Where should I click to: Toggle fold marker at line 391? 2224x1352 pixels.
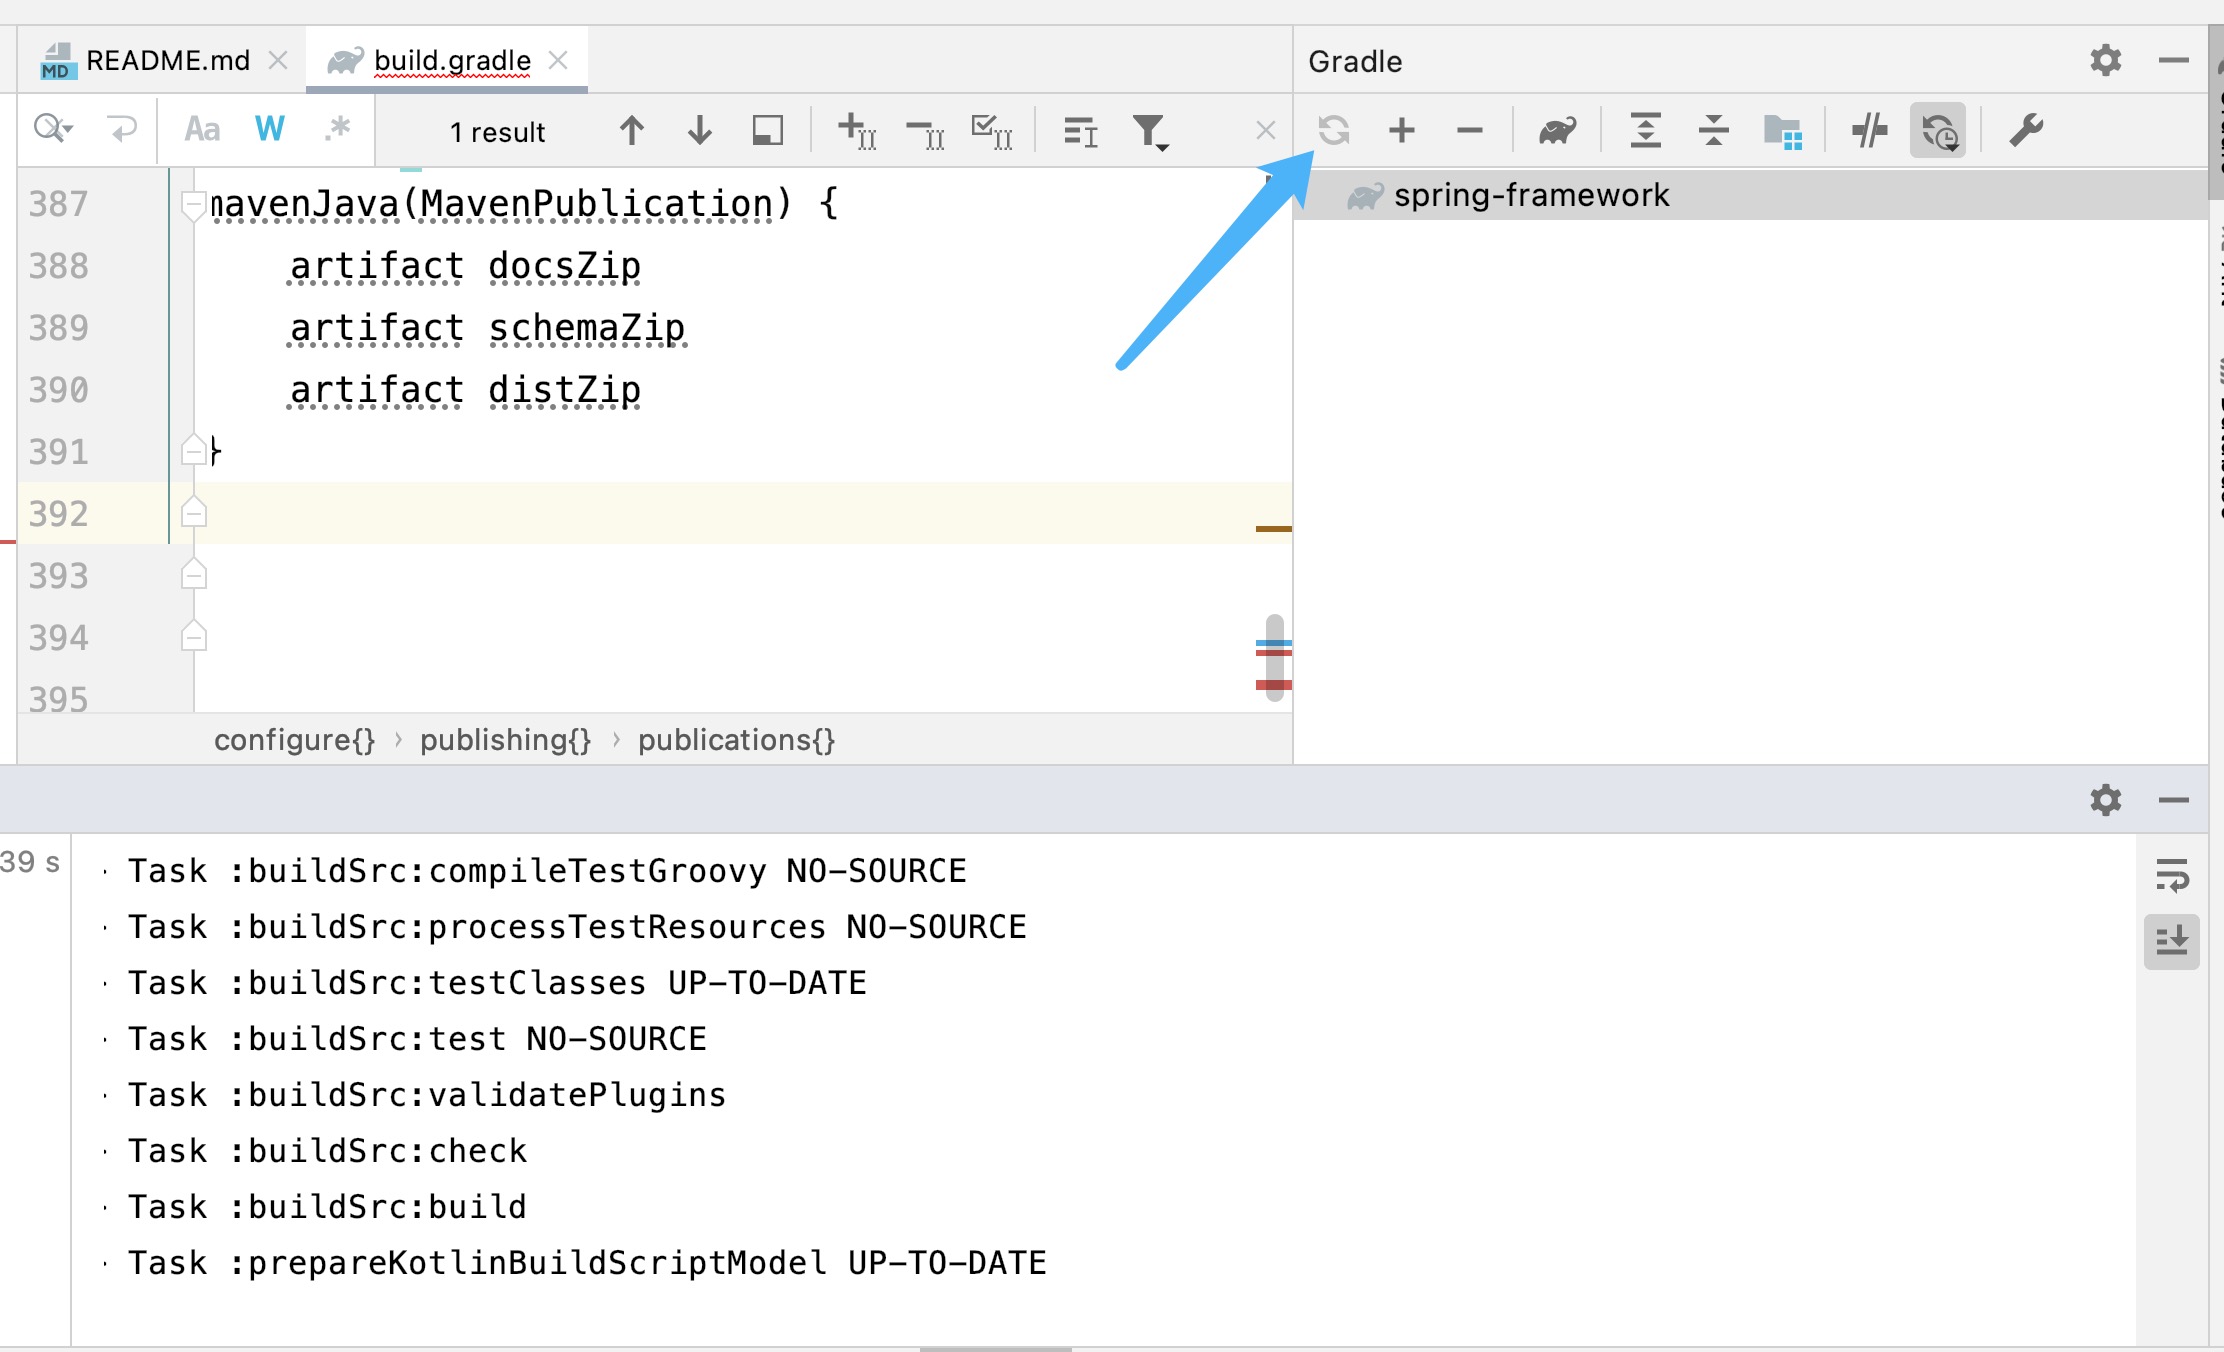coord(193,451)
